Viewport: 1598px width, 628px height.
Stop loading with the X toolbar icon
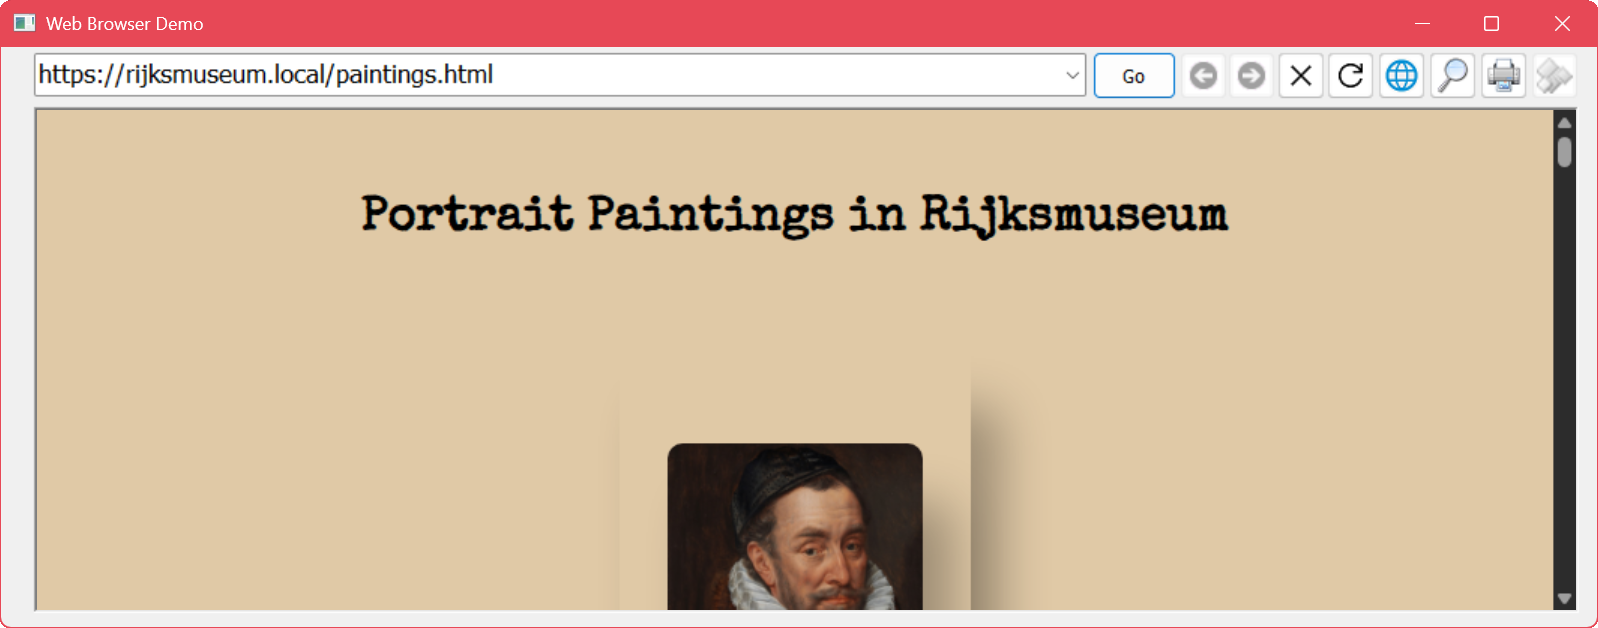[x=1301, y=76]
